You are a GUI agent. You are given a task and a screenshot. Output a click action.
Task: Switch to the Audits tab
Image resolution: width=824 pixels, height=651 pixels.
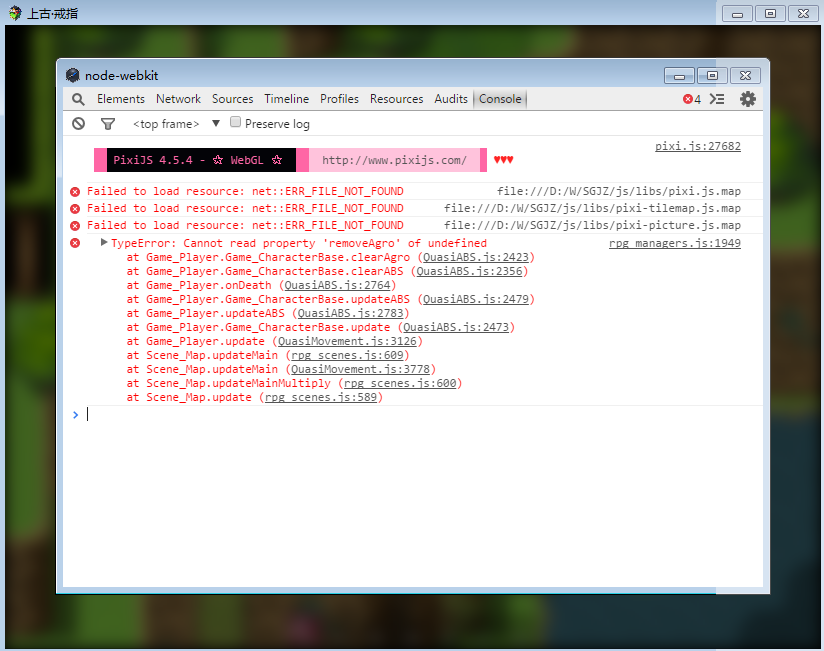(451, 99)
